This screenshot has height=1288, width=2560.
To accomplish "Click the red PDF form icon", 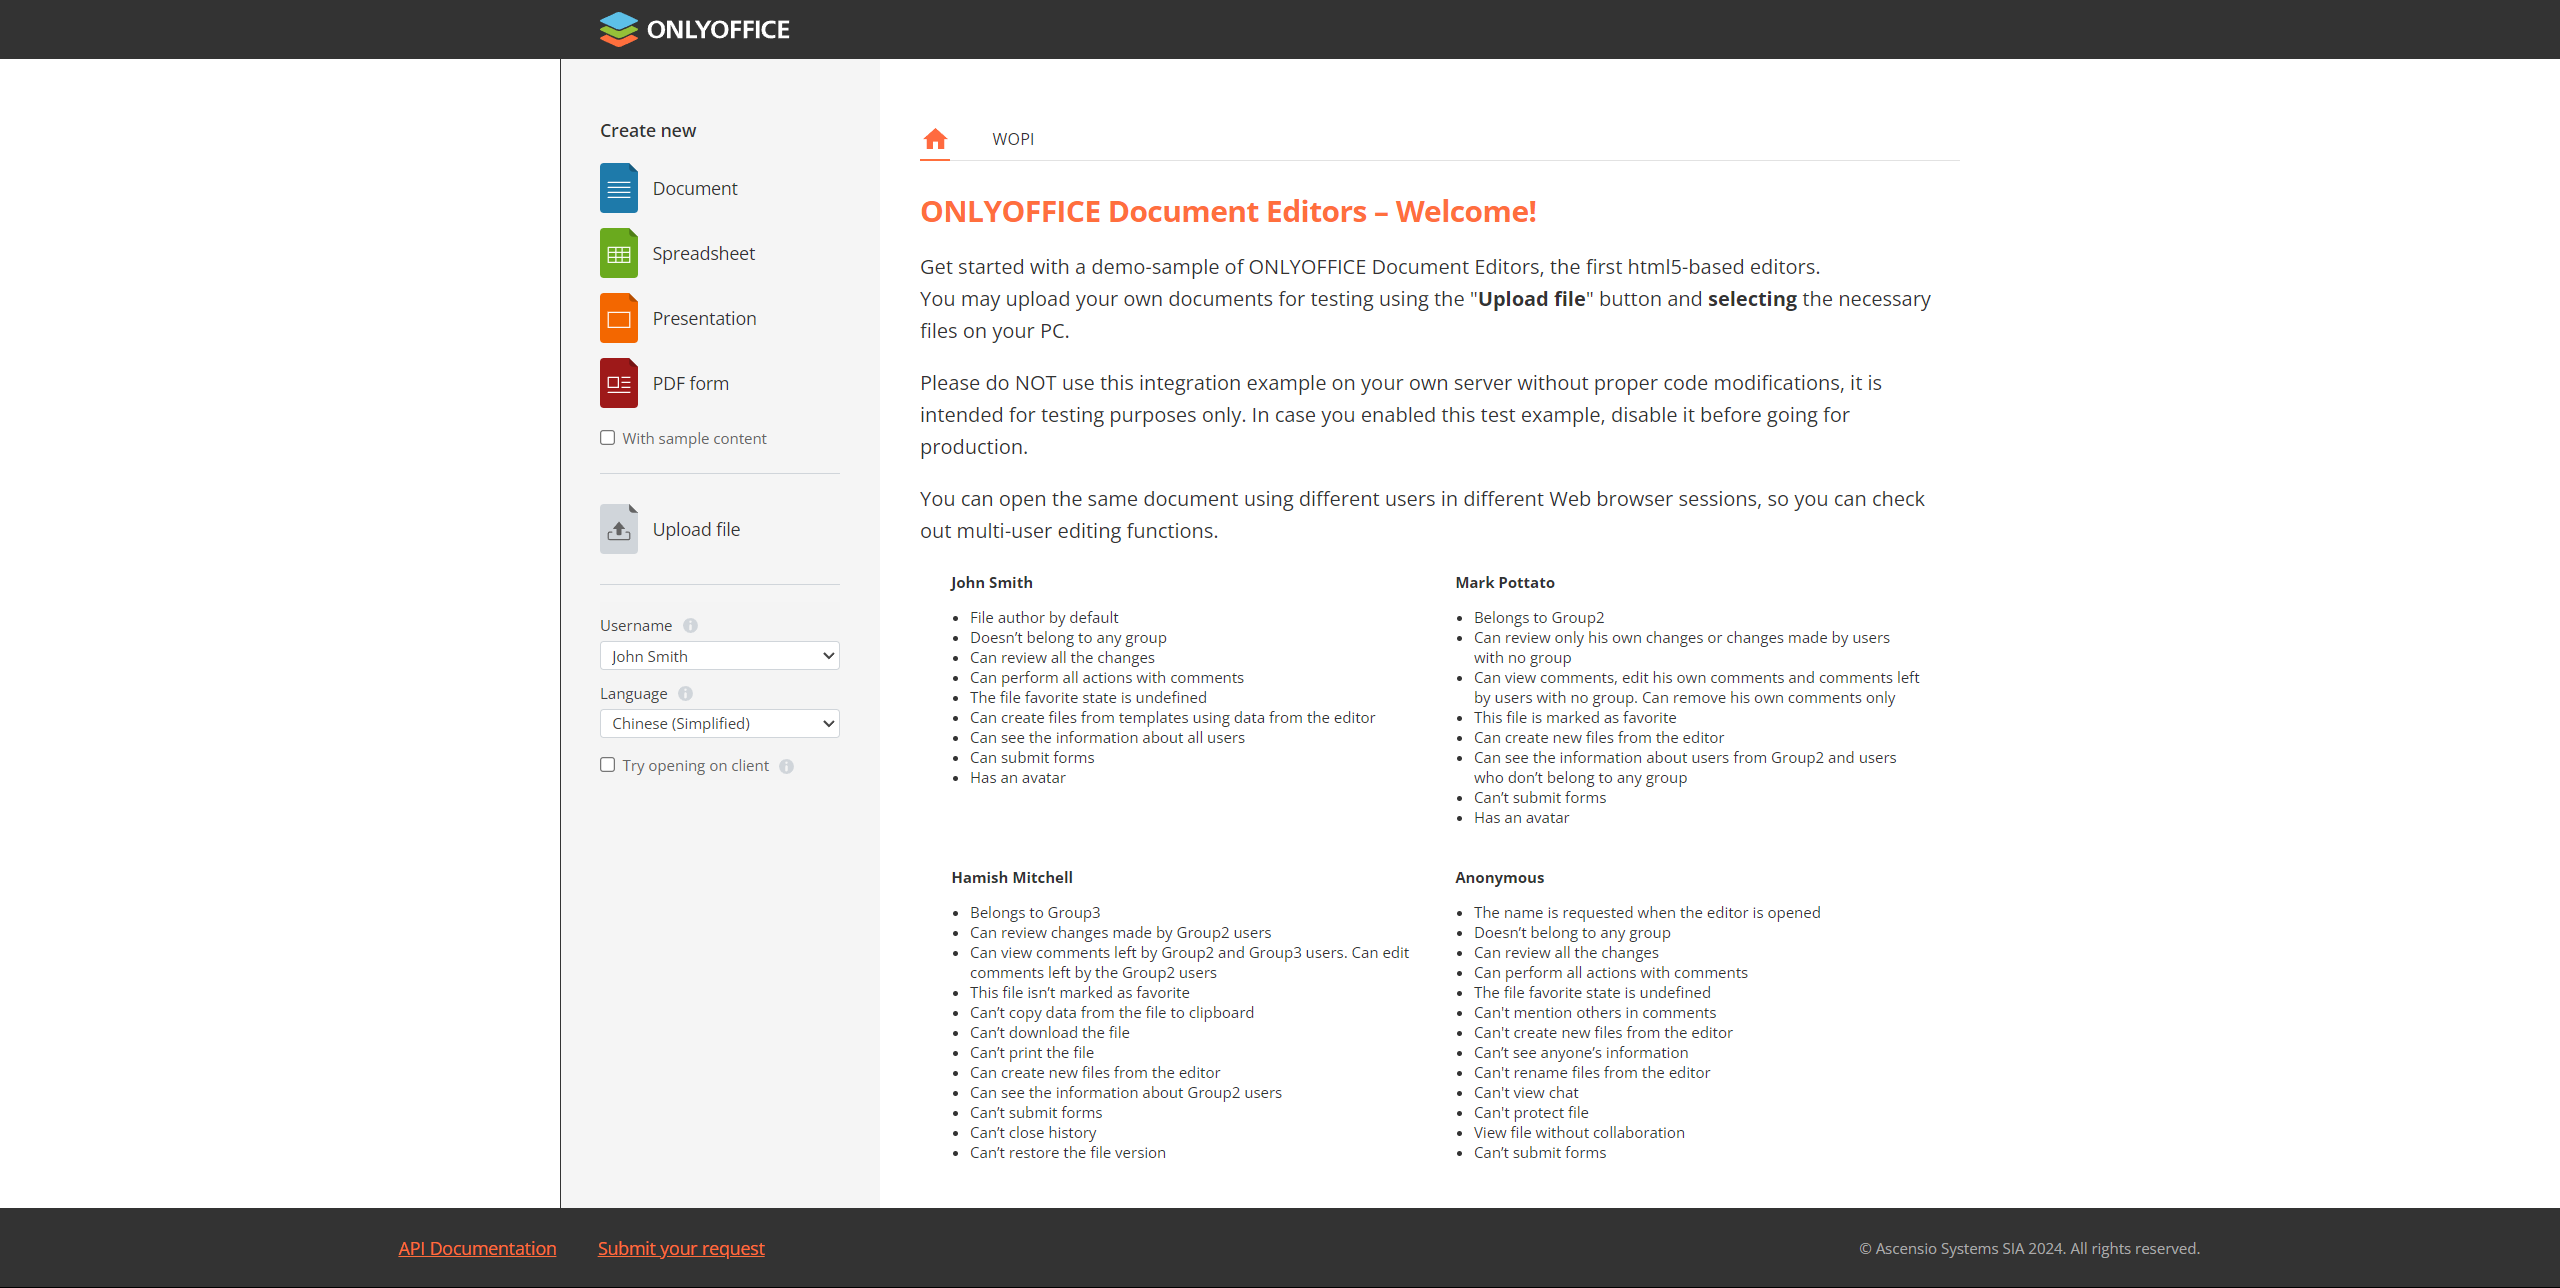I will point(618,383).
